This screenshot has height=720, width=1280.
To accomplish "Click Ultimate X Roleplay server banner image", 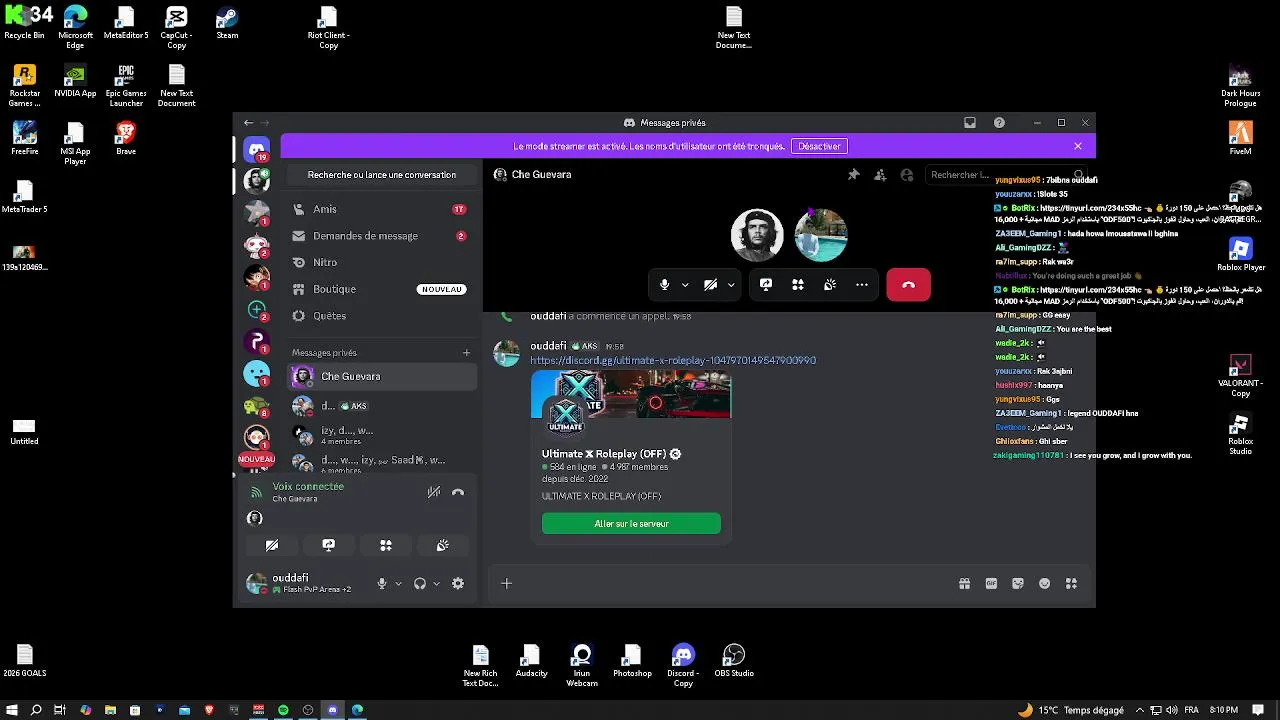I will point(631,394).
